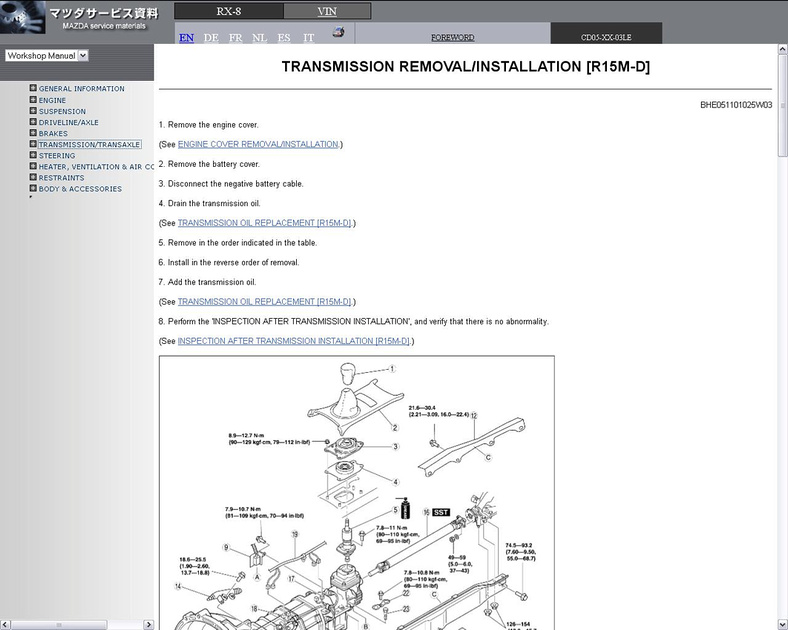Select HEATER, VENTILATION & AIR CO in the tree
Screen dimensions: 788x630
(x=96, y=166)
